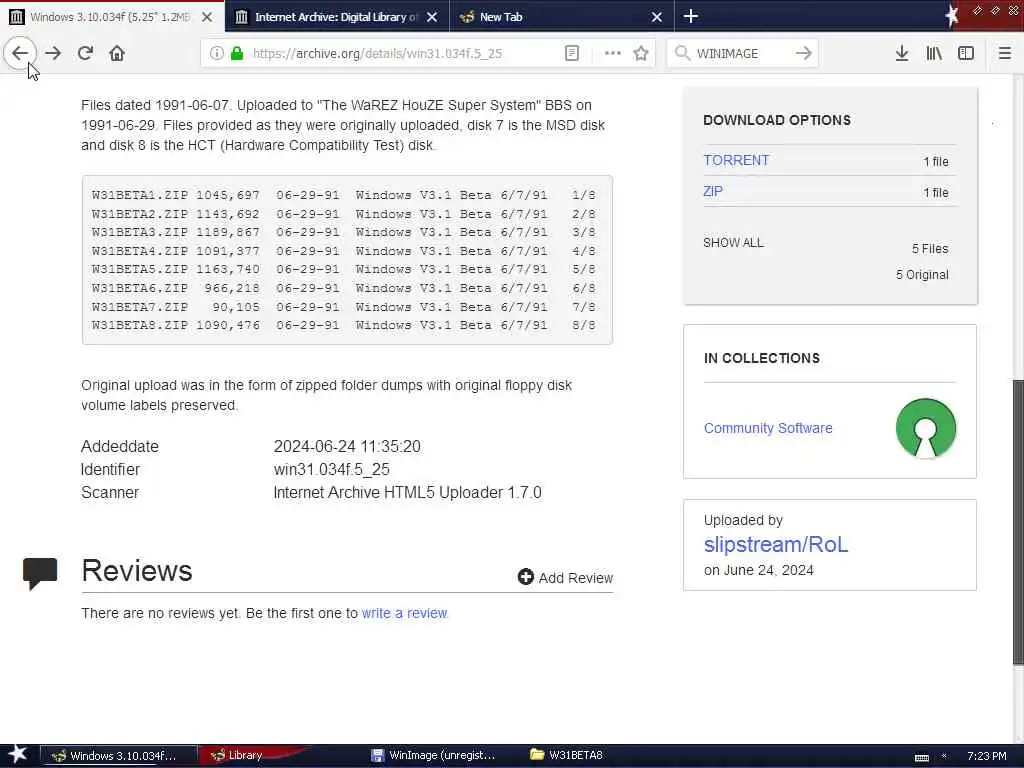The height and width of the screenshot is (768, 1024).
Task: Switch to the Internet Archive Digital Library tab
Action: [336, 17]
